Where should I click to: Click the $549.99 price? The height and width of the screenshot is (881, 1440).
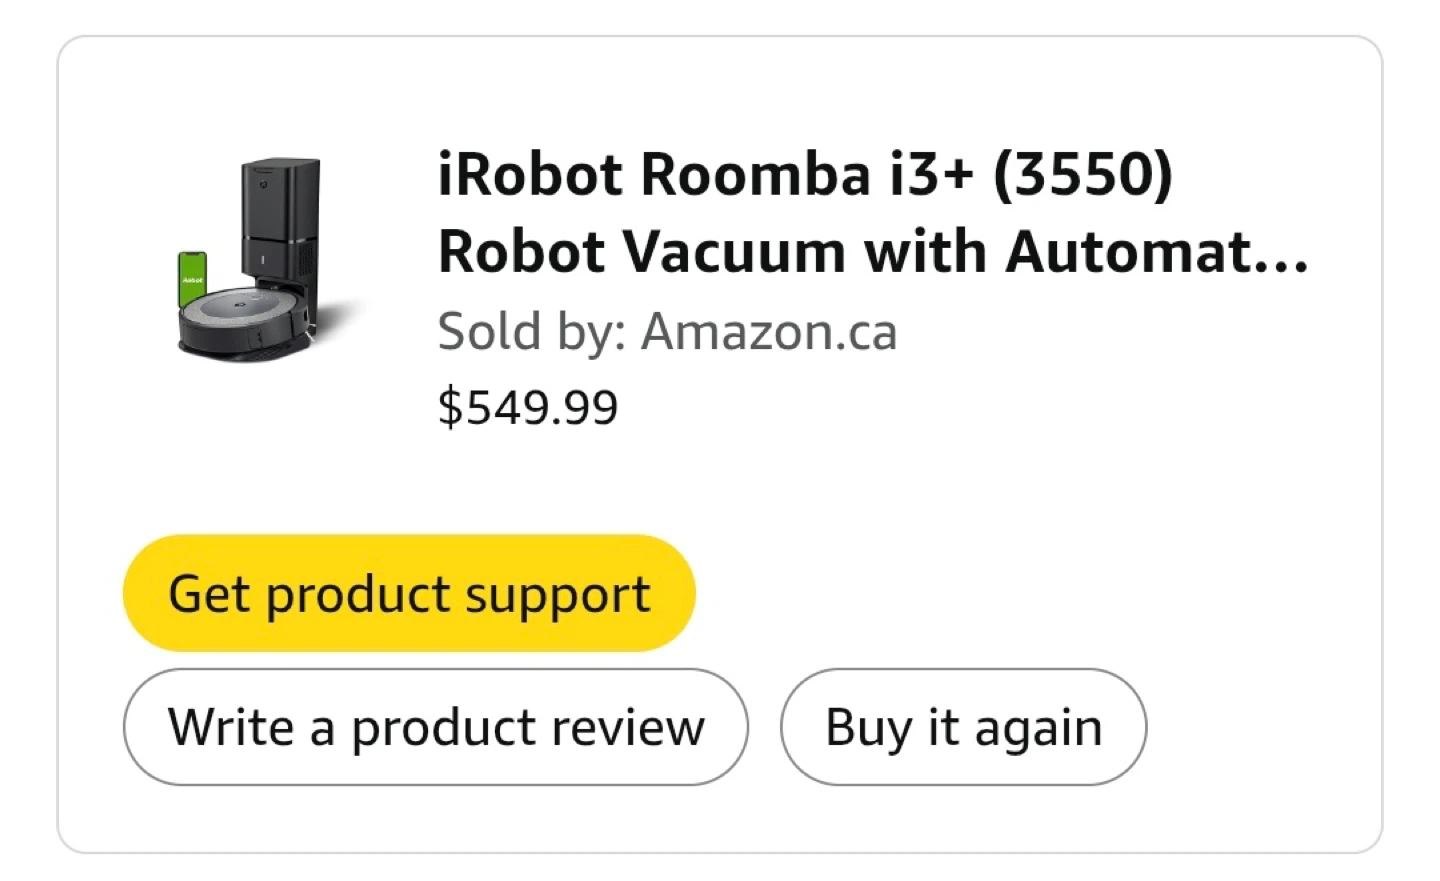(528, 407)
